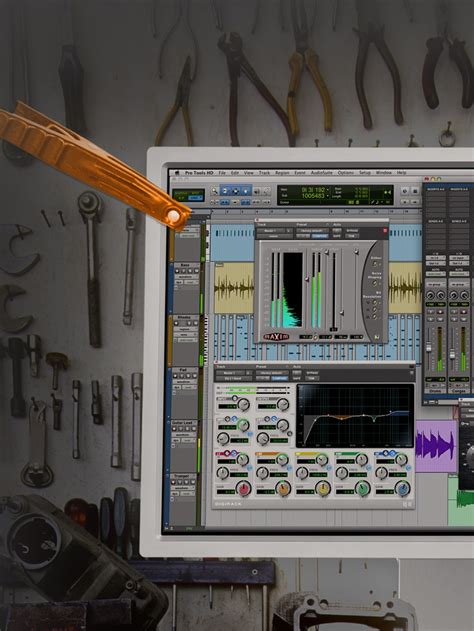Click the bypass button in EQ plug-in header
Screen dimensions: 474x631
click(312, 373)
